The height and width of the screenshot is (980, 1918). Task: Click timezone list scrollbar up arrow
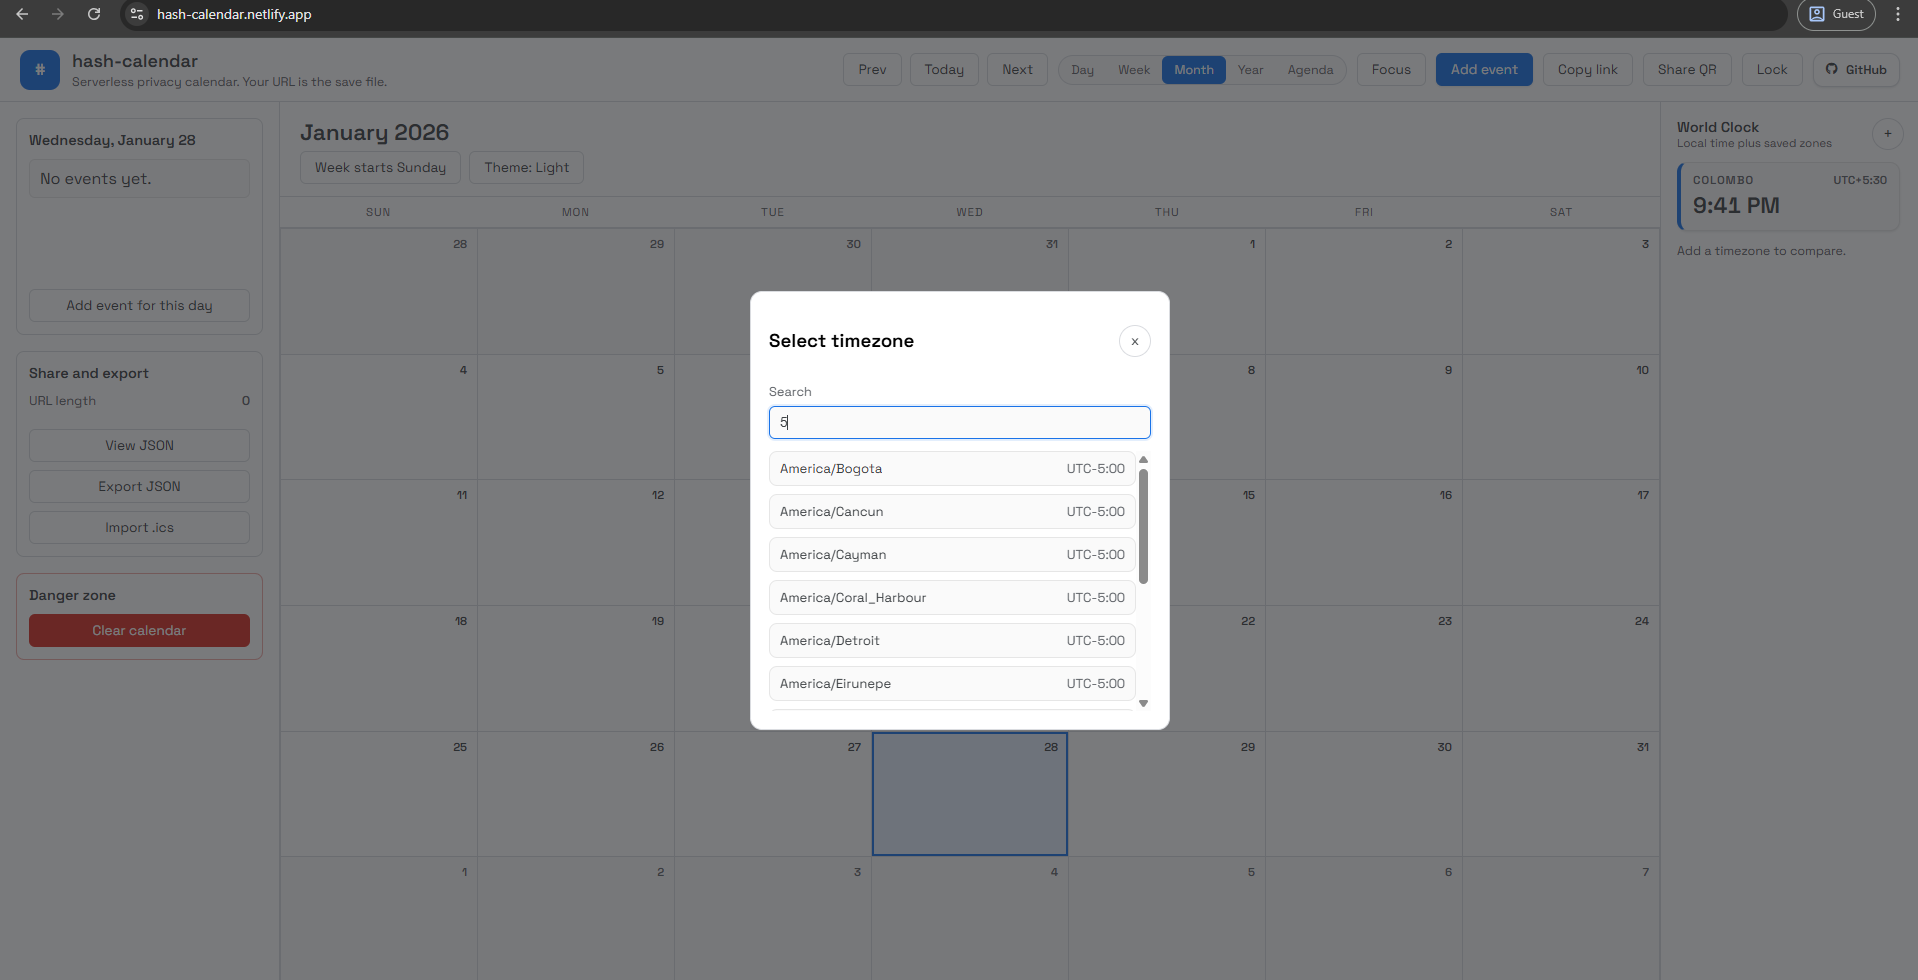coord(1143,460)
